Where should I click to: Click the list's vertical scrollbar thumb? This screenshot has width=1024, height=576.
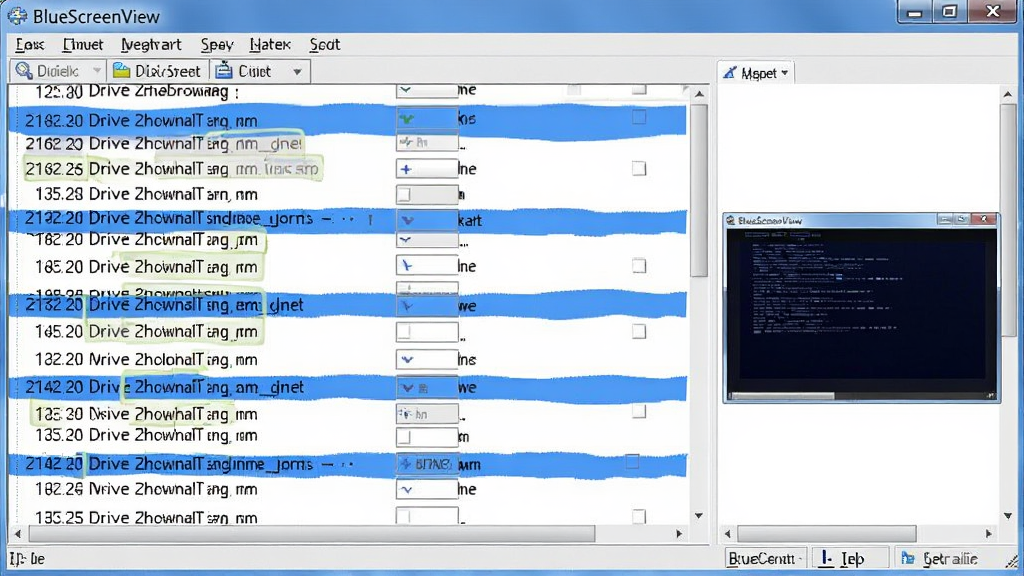pos(699,189)
